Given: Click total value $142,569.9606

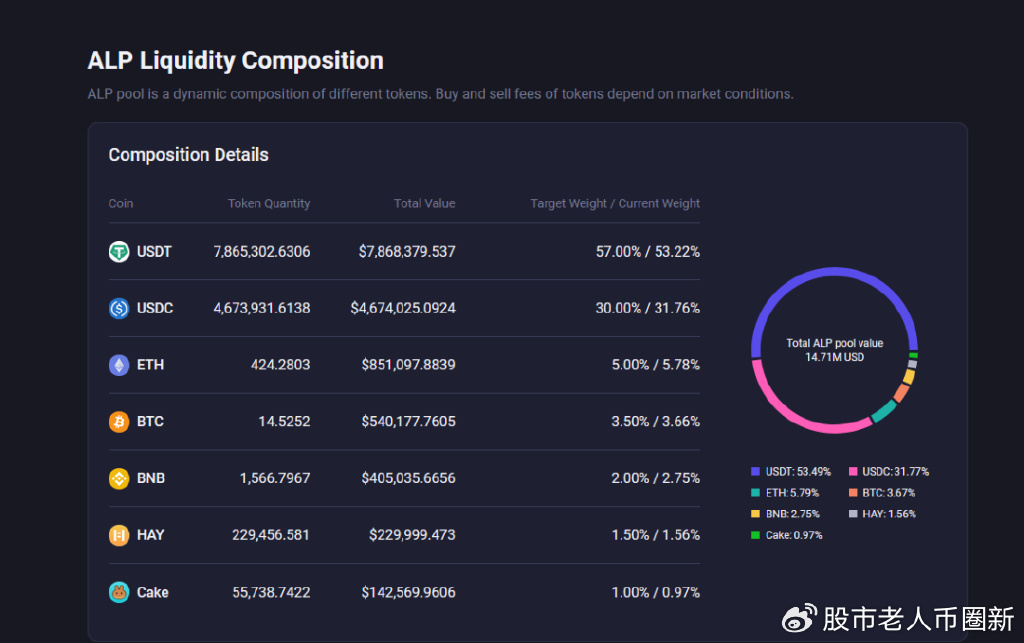Looking at the screenshot, I should pos(409,593).
